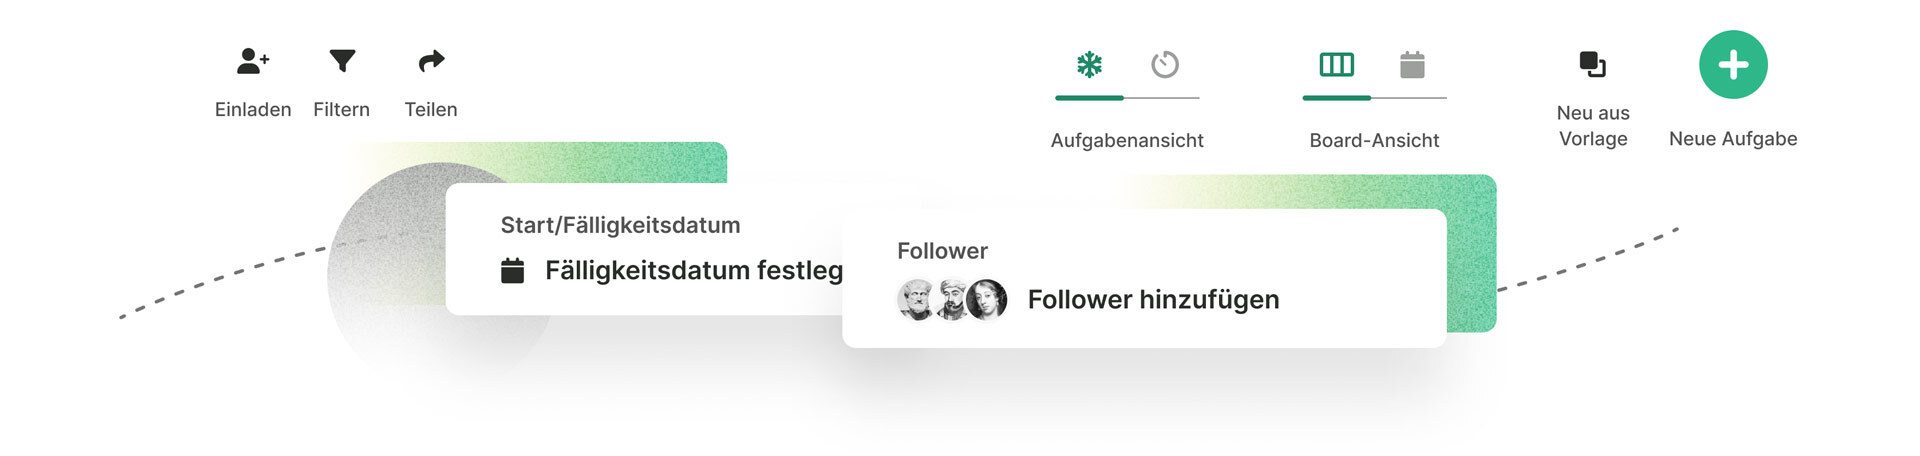This screenshot has width=1920, height=456.
Task: Click the third follower avatar
Action: click(987, 300)
